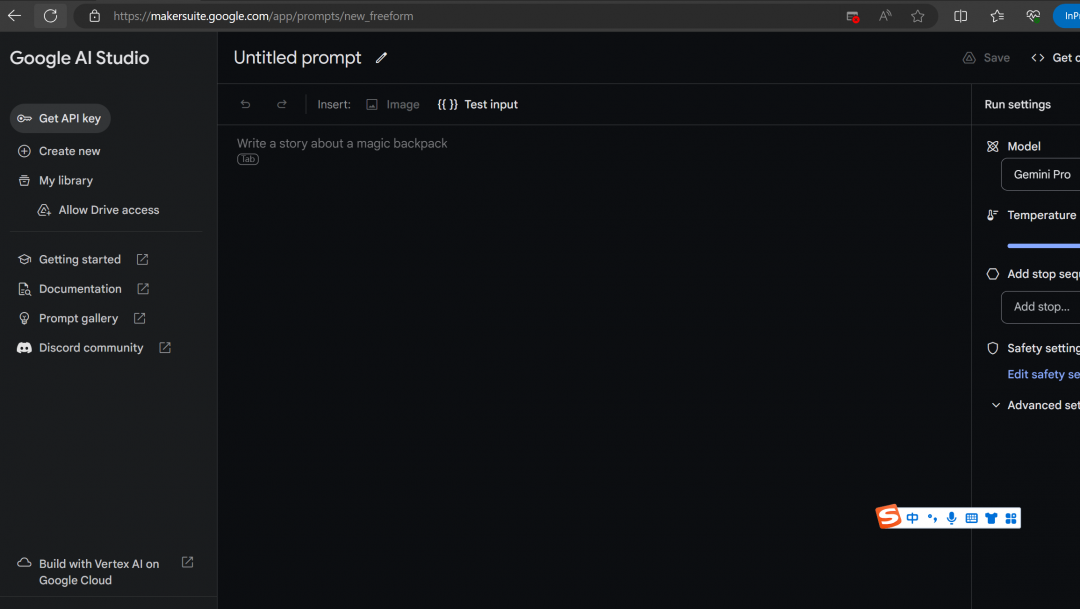Click the shirt skin icon on IME bar
1080x609 pixels.
click(991, 518)
